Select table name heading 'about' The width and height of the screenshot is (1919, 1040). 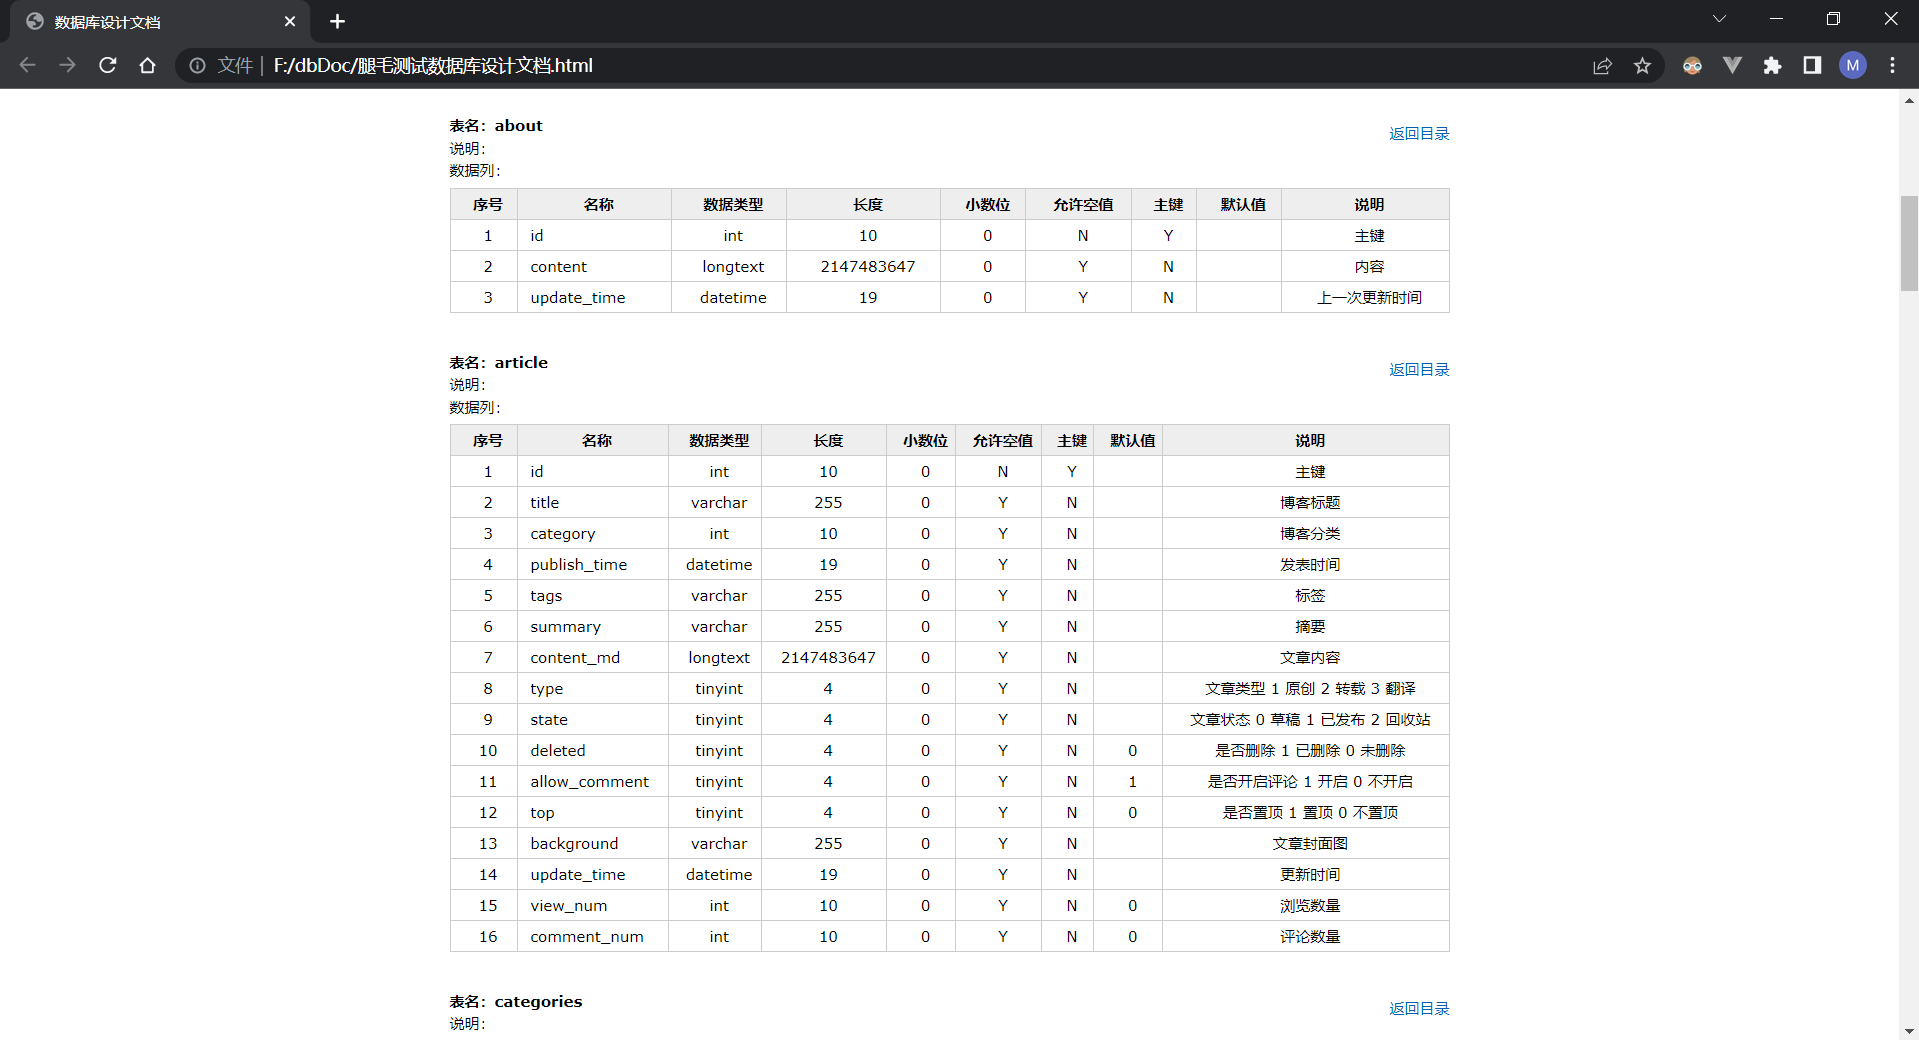(518, 125)
